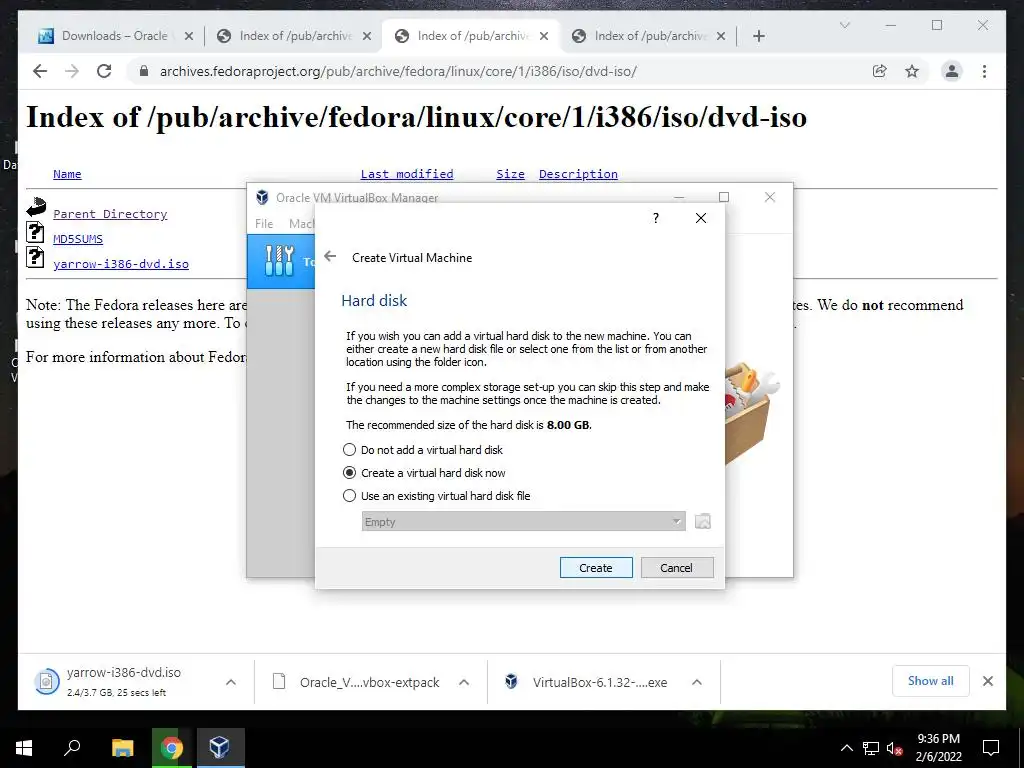
Task: Open the Parent Directory link
Action: coord(110,214)
